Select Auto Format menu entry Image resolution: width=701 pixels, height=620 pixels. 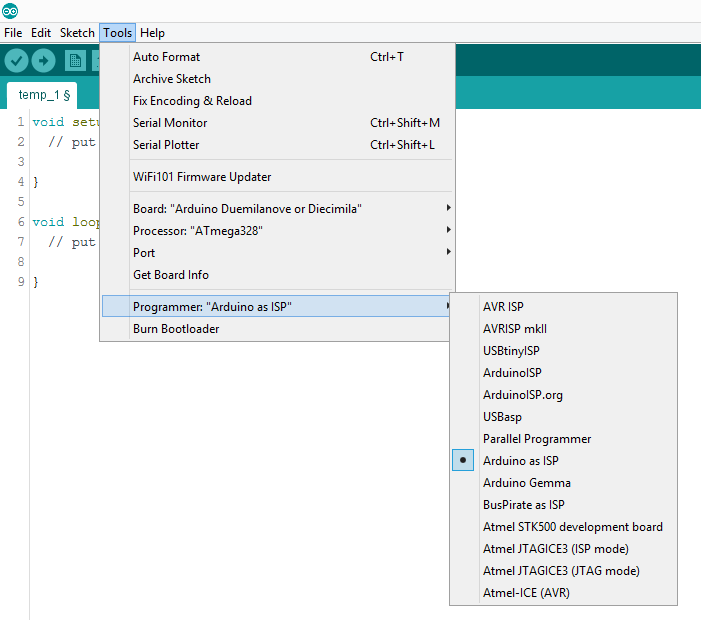click(x=166, y=57)
